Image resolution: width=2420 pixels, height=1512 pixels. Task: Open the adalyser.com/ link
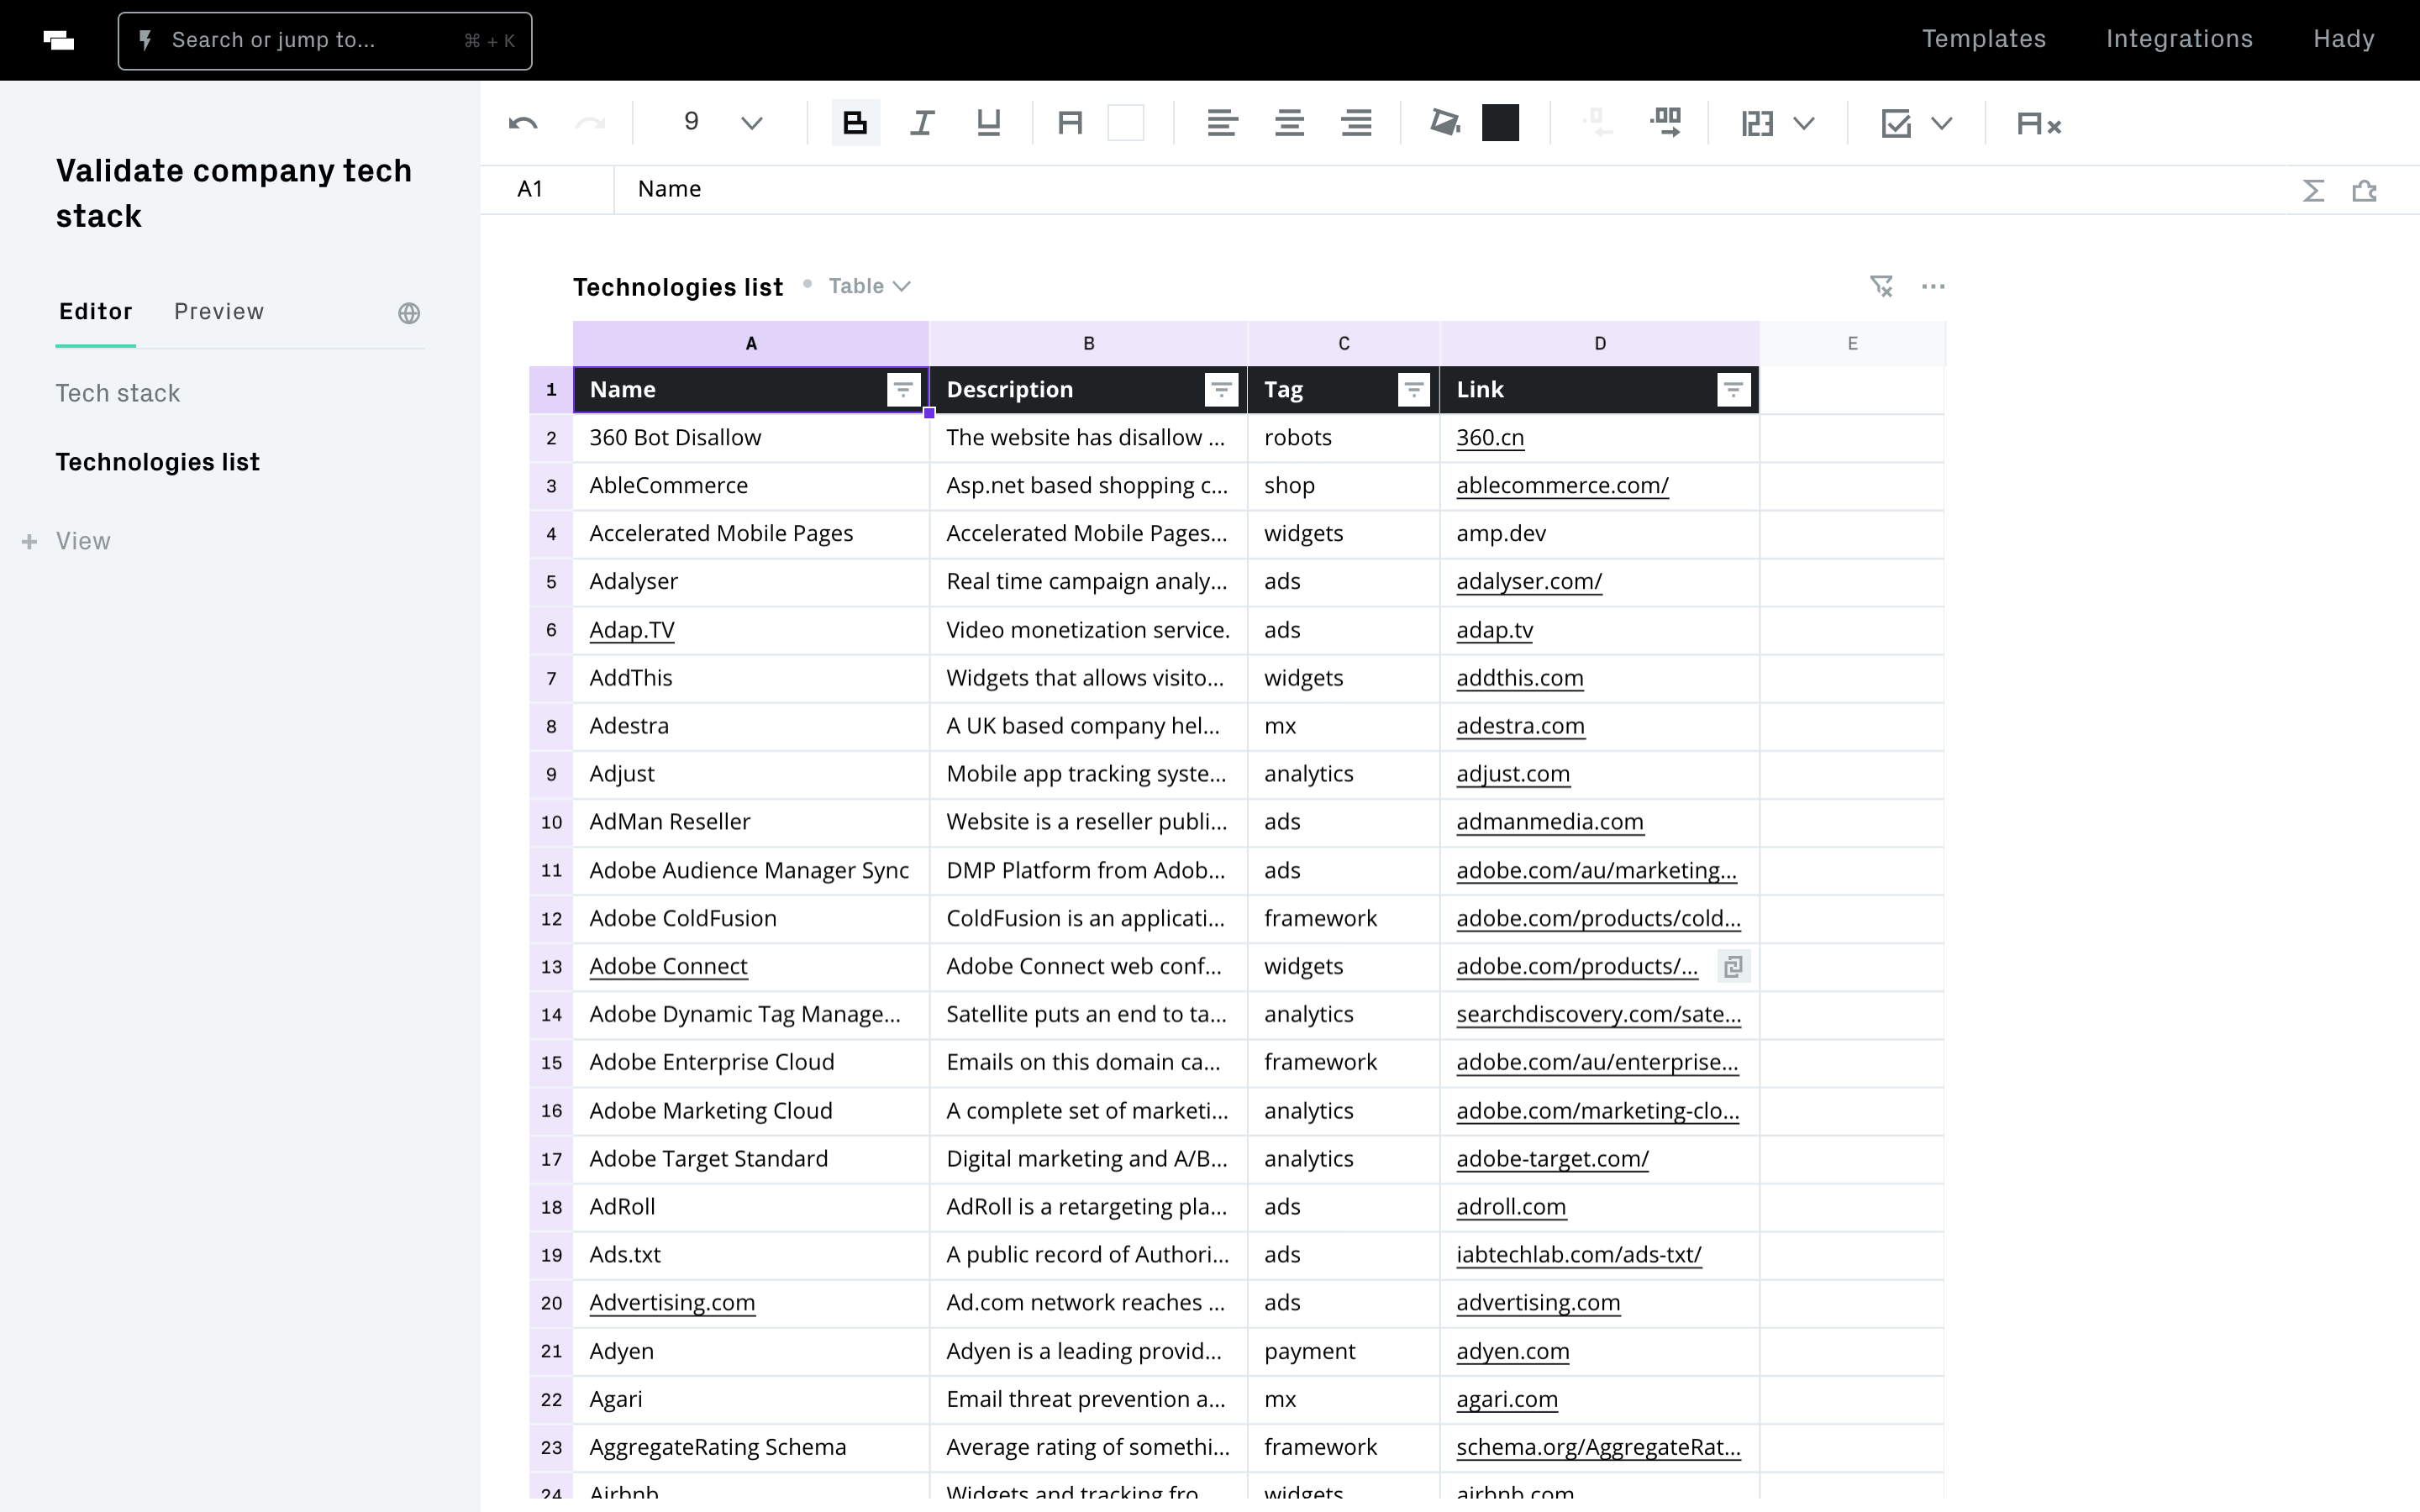(1529, 581)
